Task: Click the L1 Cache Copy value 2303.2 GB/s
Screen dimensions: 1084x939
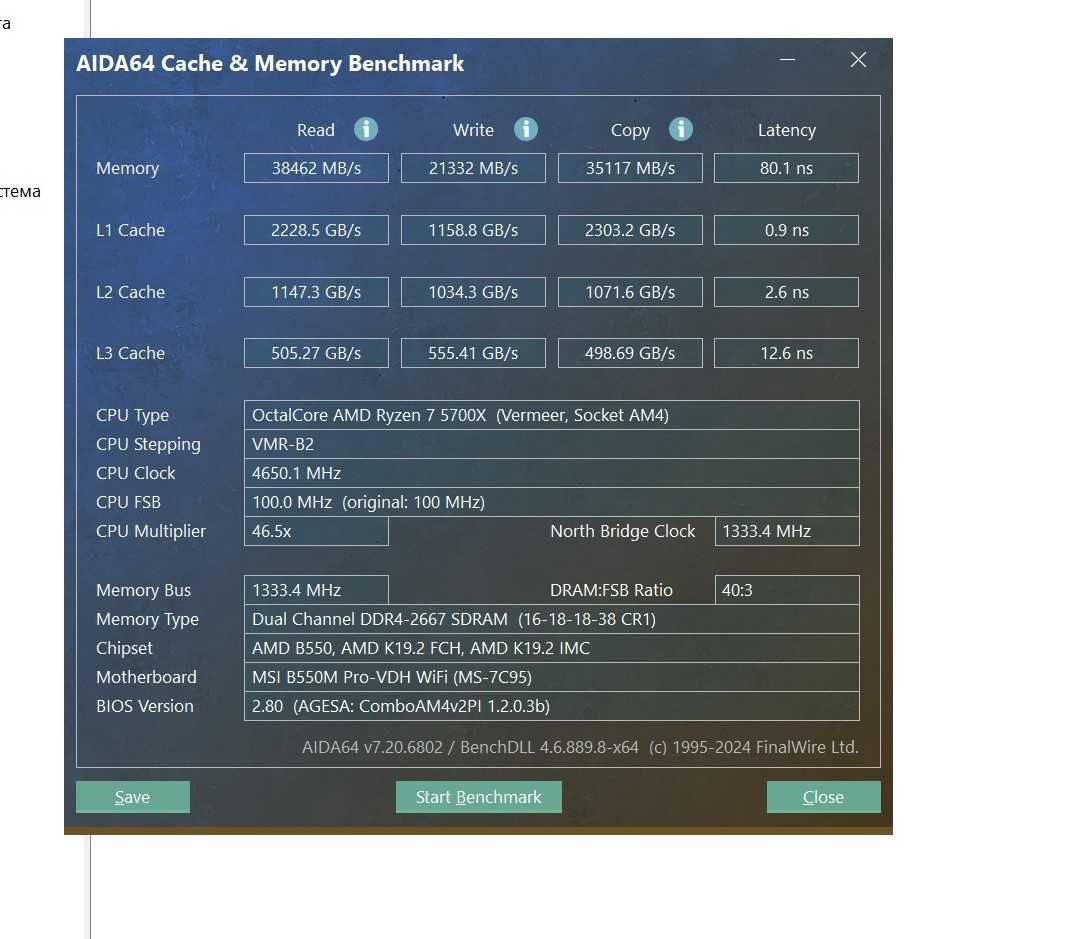Action: pos(630,230)
